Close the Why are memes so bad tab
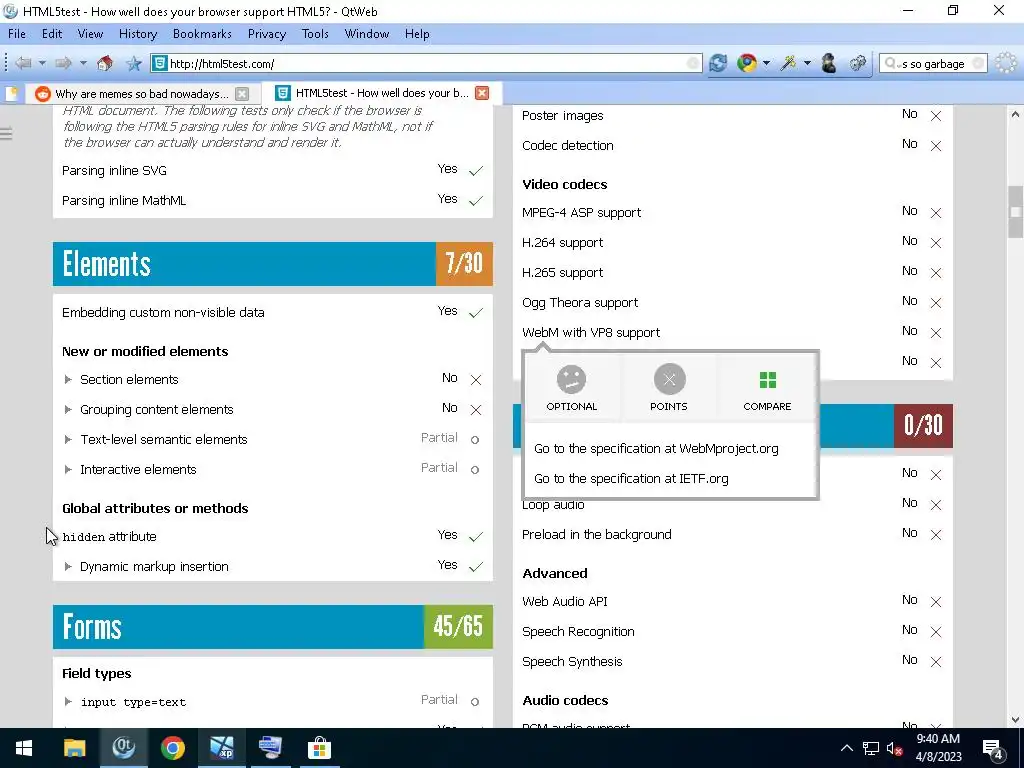1024x768 pixels. coord(242,93)
